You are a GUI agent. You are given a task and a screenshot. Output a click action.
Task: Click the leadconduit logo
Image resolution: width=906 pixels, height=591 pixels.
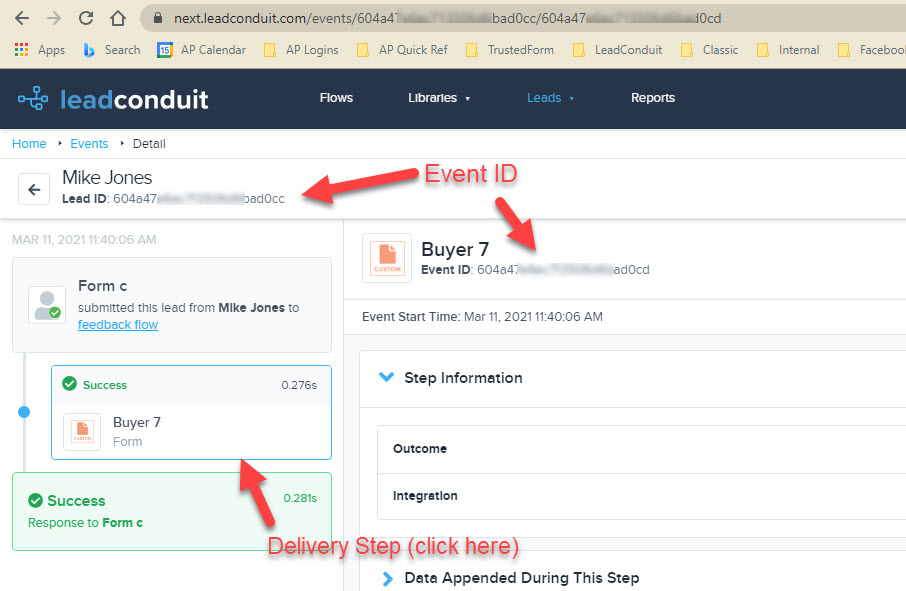(113, 99)
